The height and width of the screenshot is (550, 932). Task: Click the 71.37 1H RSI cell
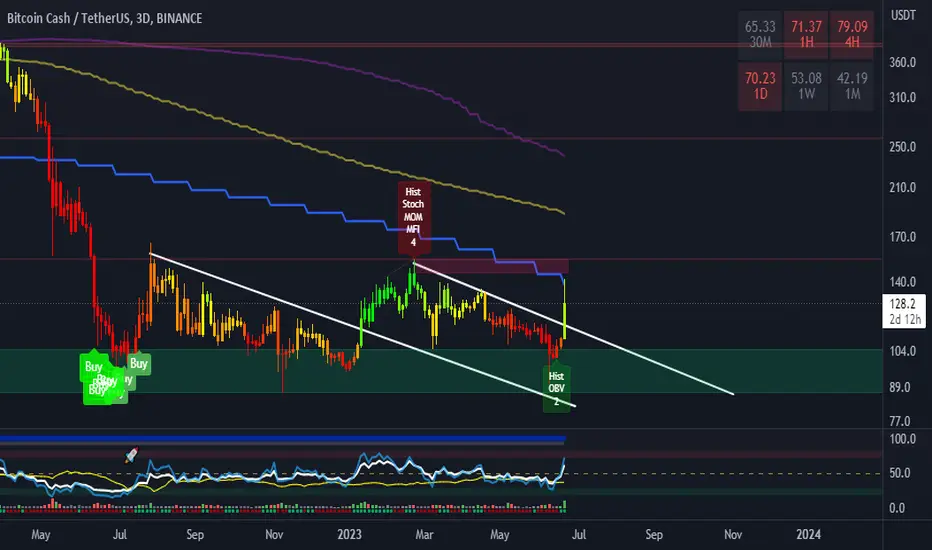point(806,34)
